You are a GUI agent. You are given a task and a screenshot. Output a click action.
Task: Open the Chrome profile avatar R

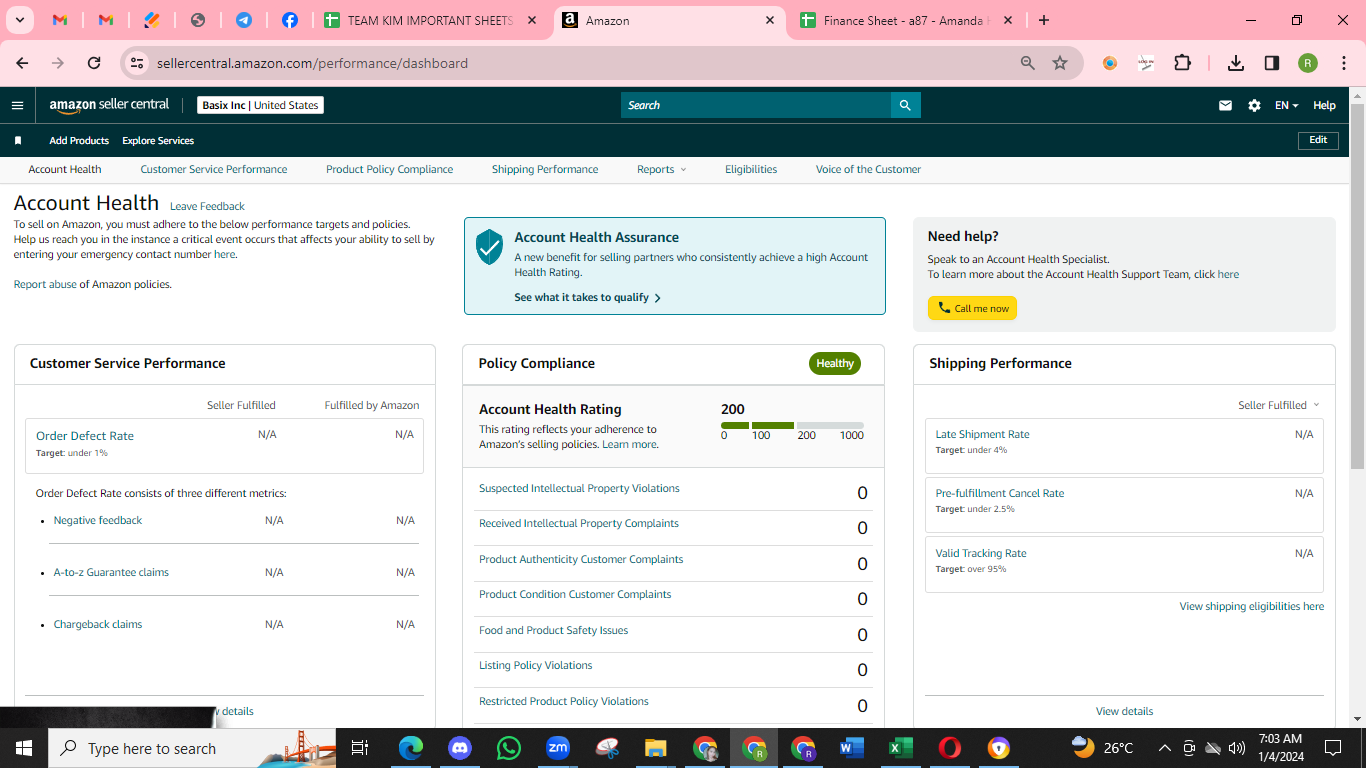(x=1308, y=63)
